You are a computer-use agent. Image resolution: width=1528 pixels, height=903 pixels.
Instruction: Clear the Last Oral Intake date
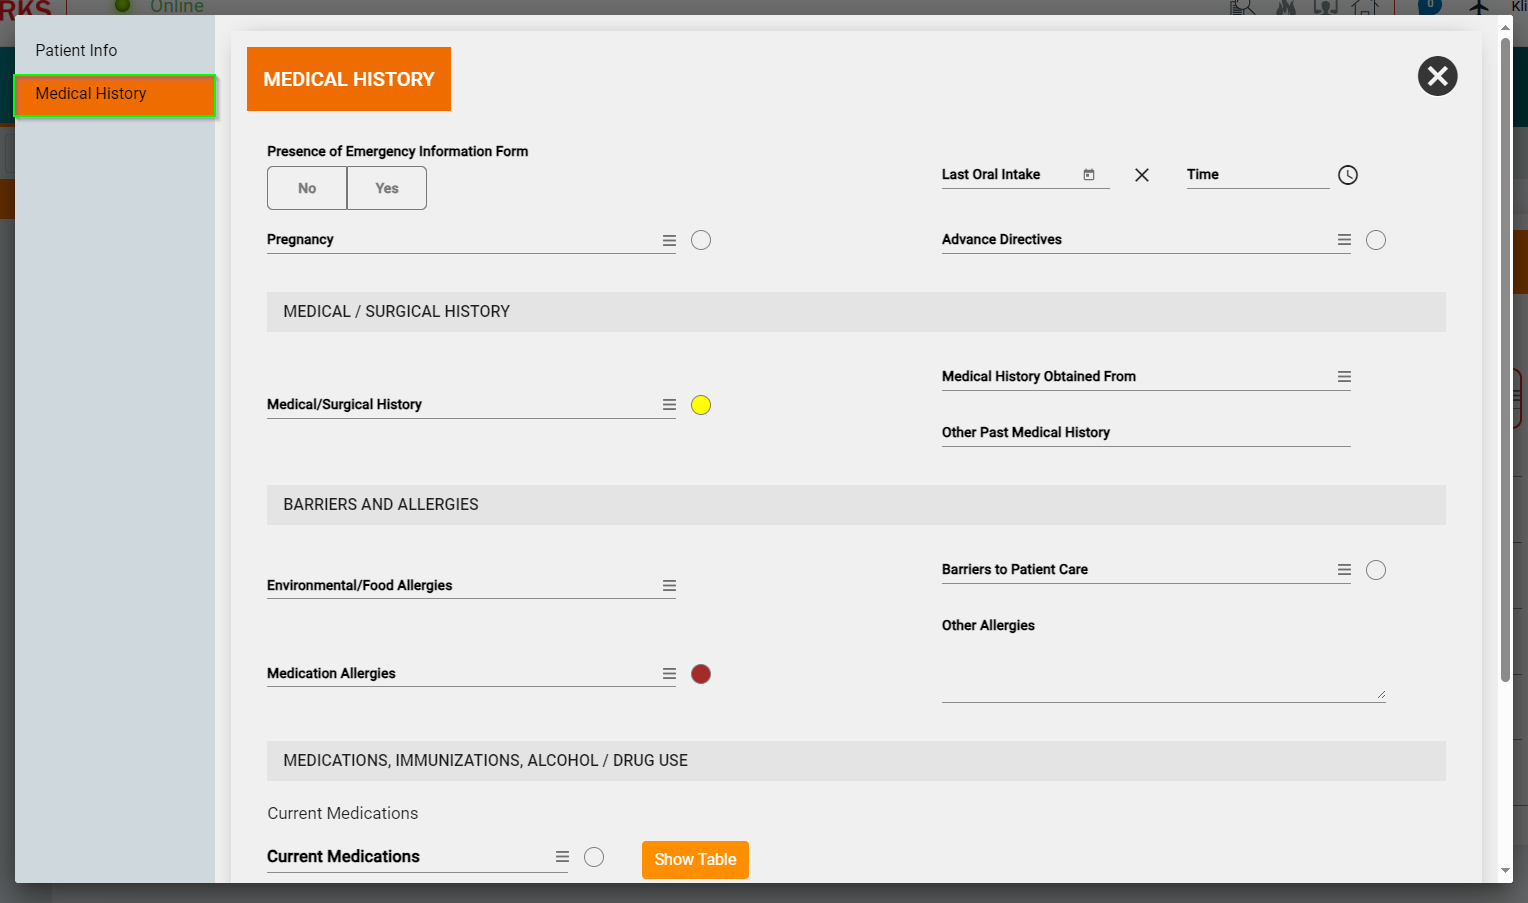1142,175
